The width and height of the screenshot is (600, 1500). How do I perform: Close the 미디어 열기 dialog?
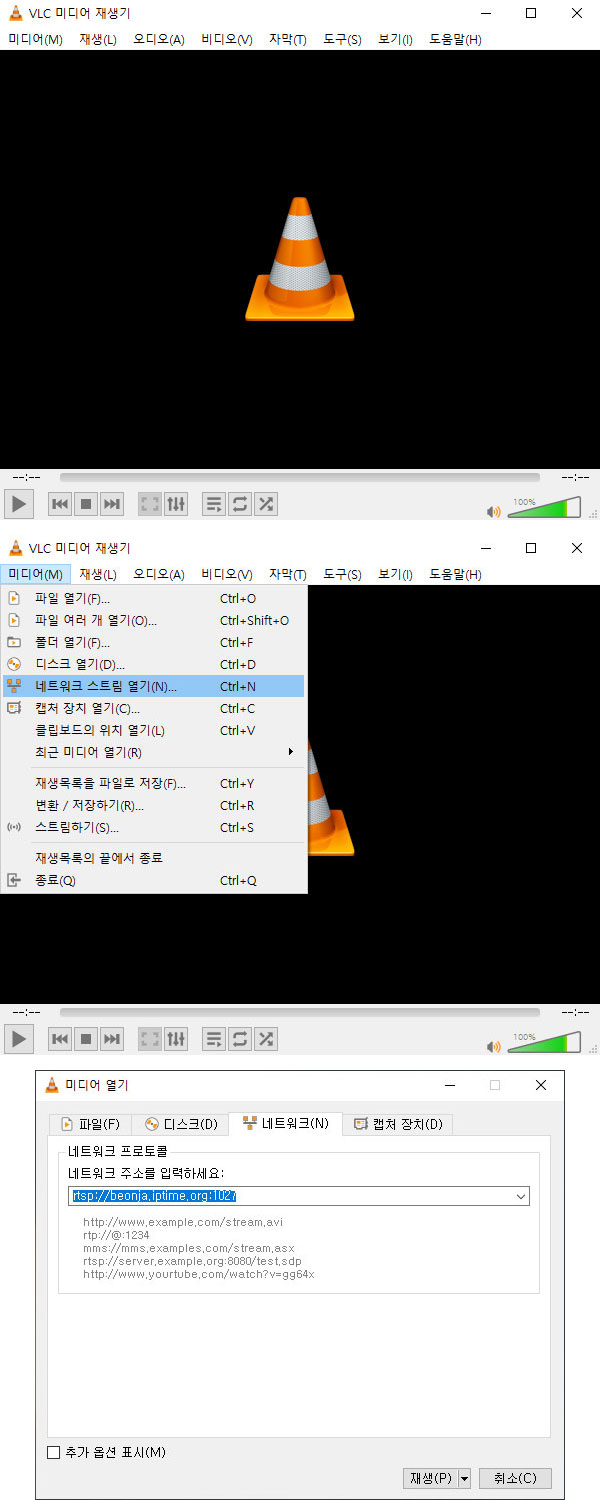coord(541,1085)
